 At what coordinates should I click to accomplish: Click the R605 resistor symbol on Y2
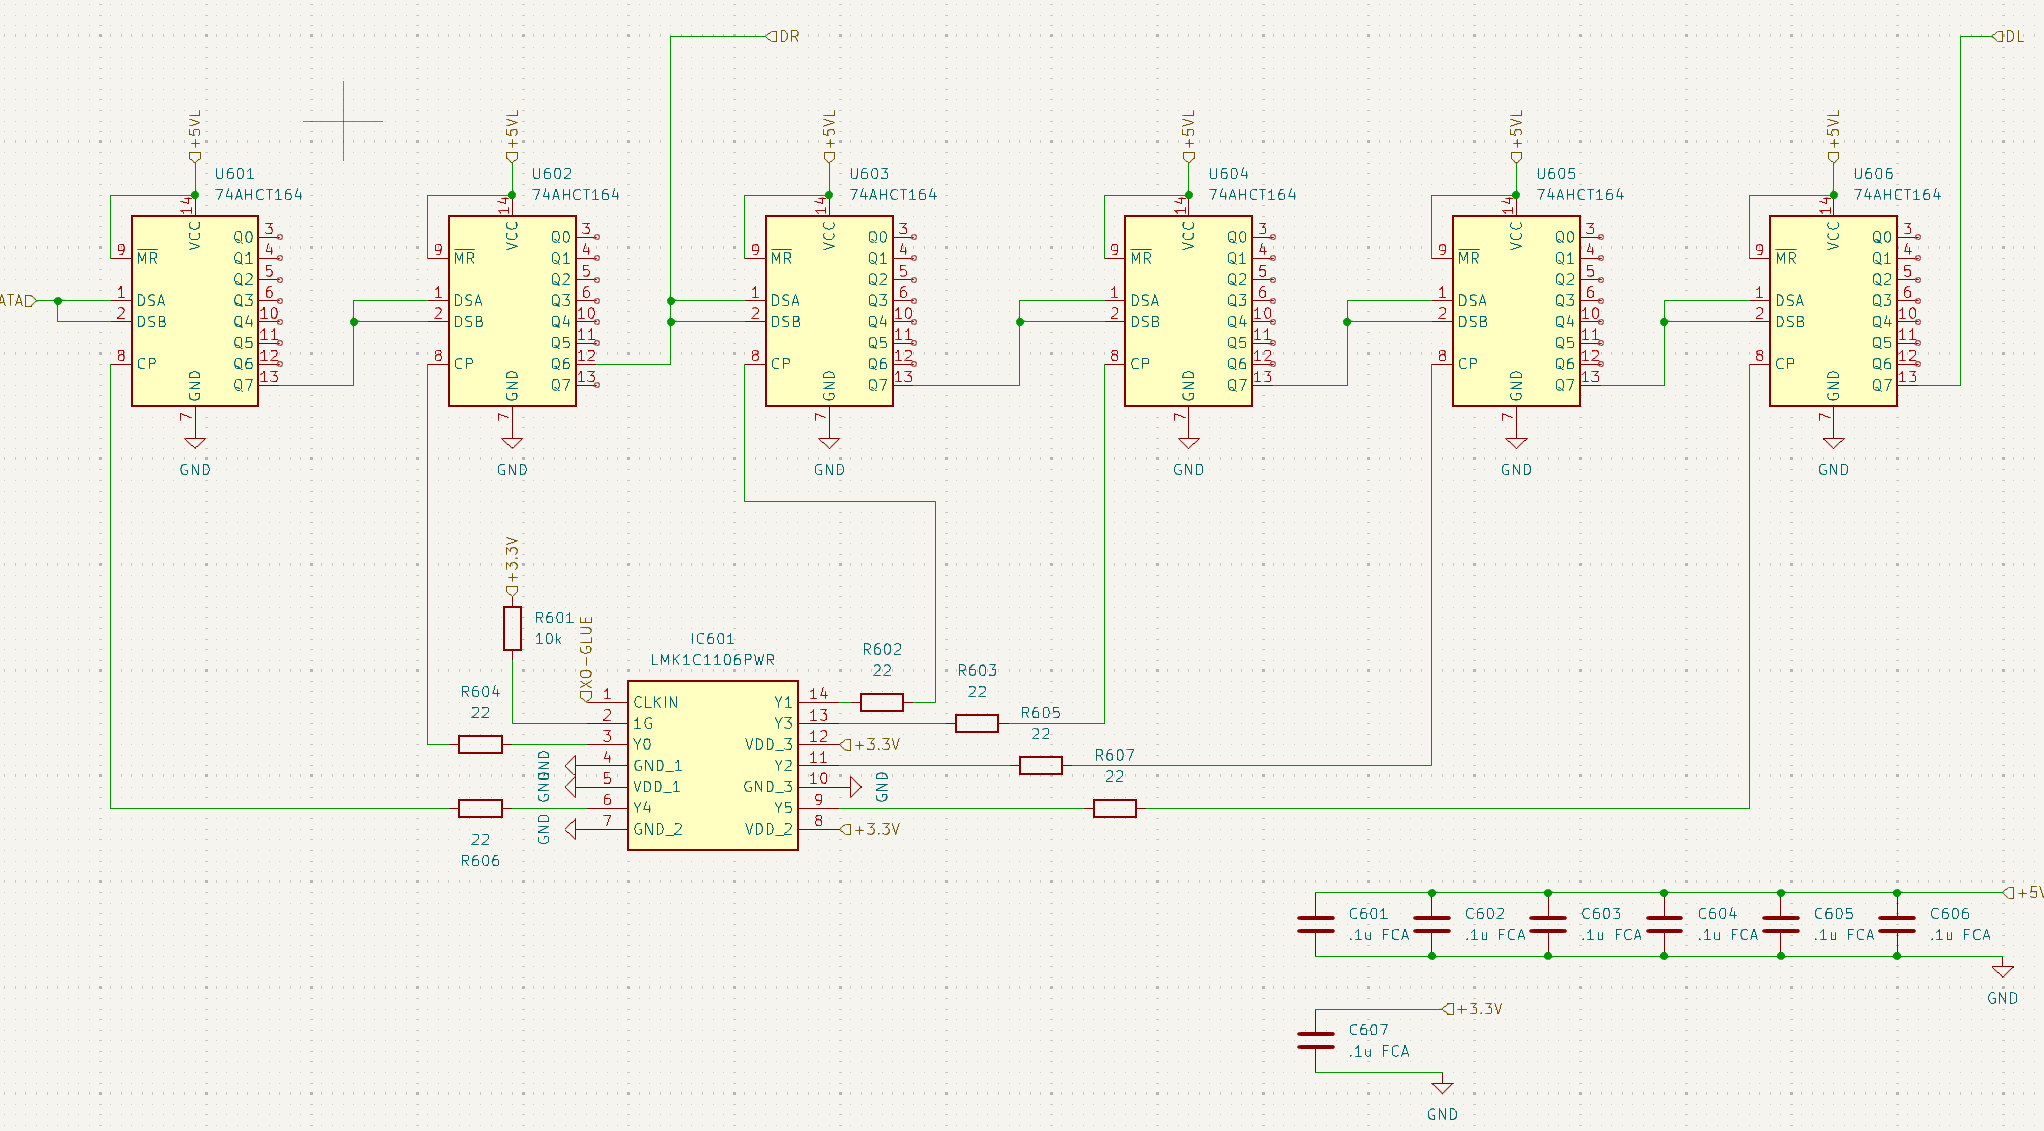[1041, 766]
